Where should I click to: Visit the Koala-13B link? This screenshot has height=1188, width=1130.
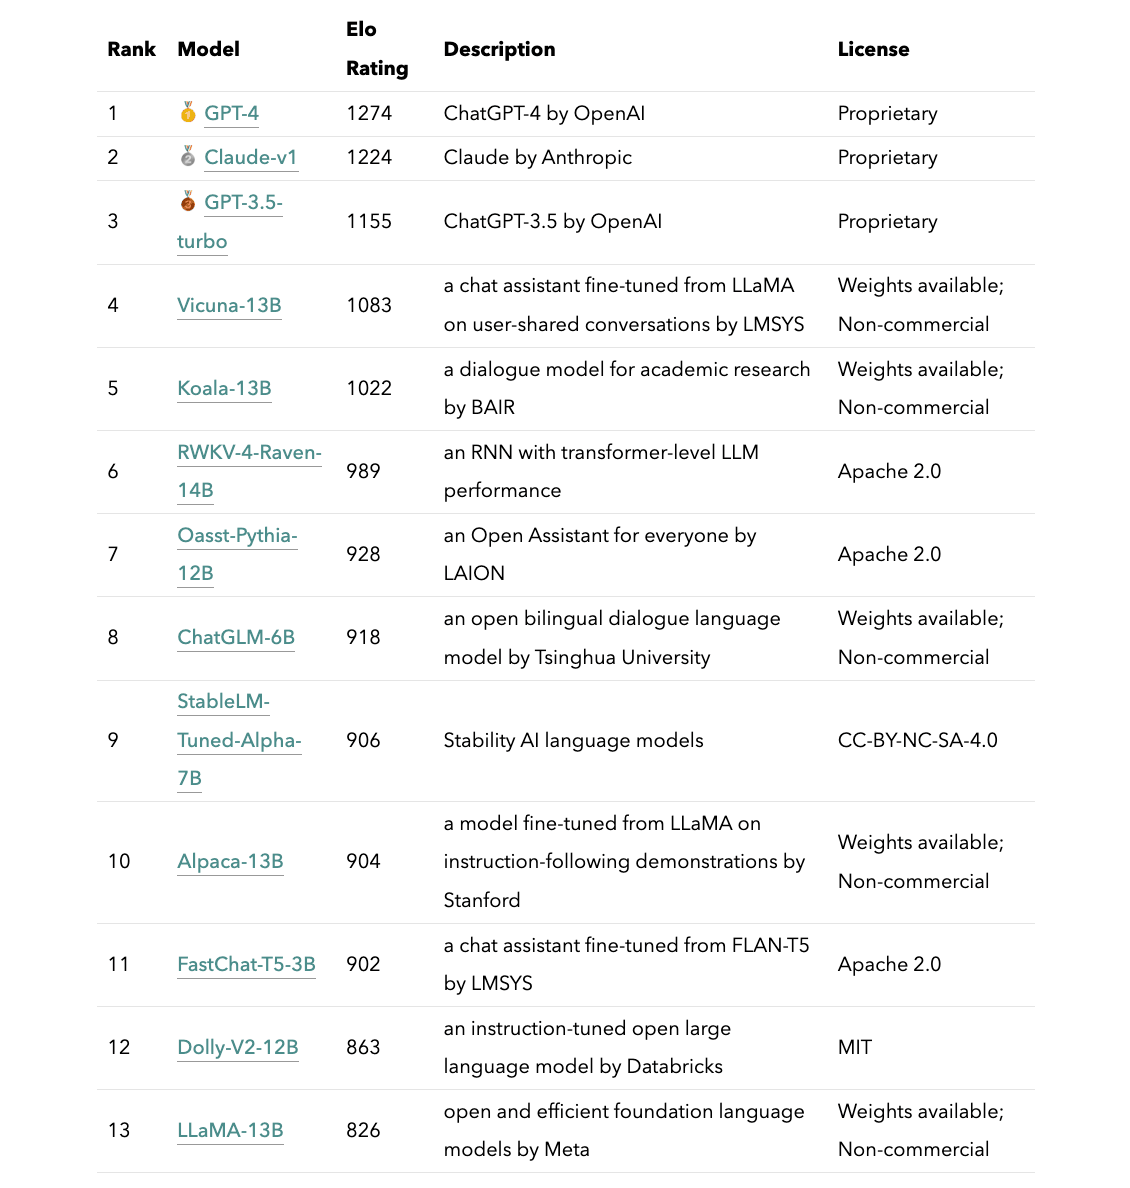pos(224,389)
